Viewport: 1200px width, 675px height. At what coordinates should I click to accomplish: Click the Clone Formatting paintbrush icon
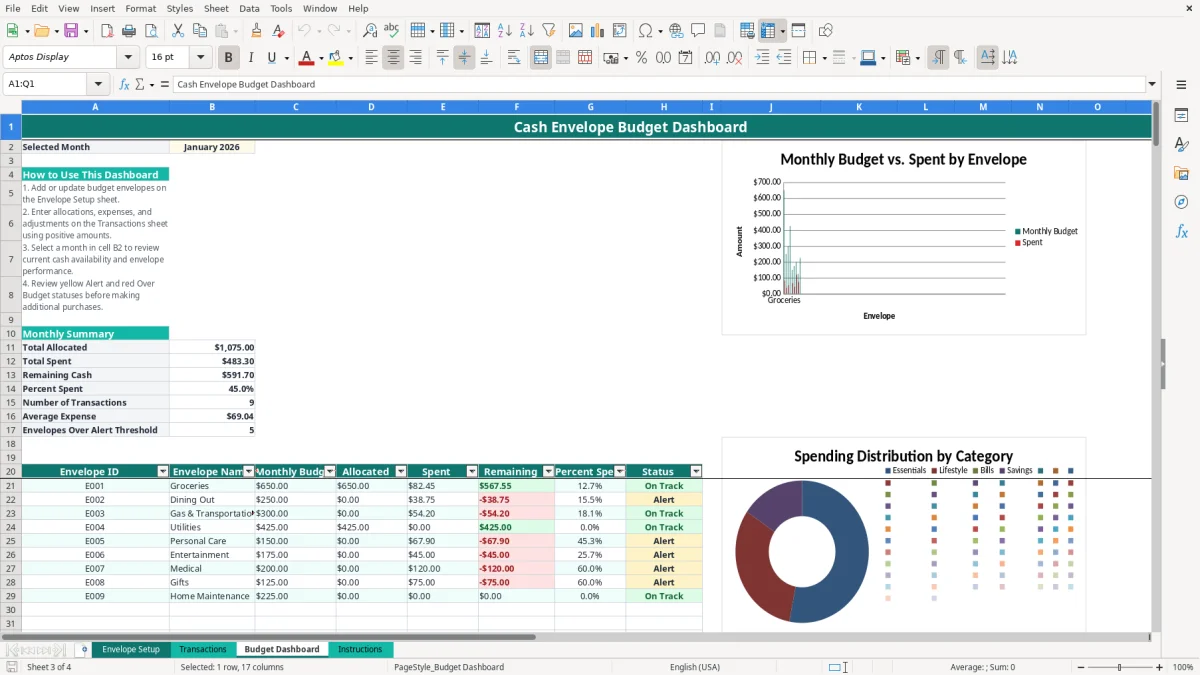(x=256, y=31)
